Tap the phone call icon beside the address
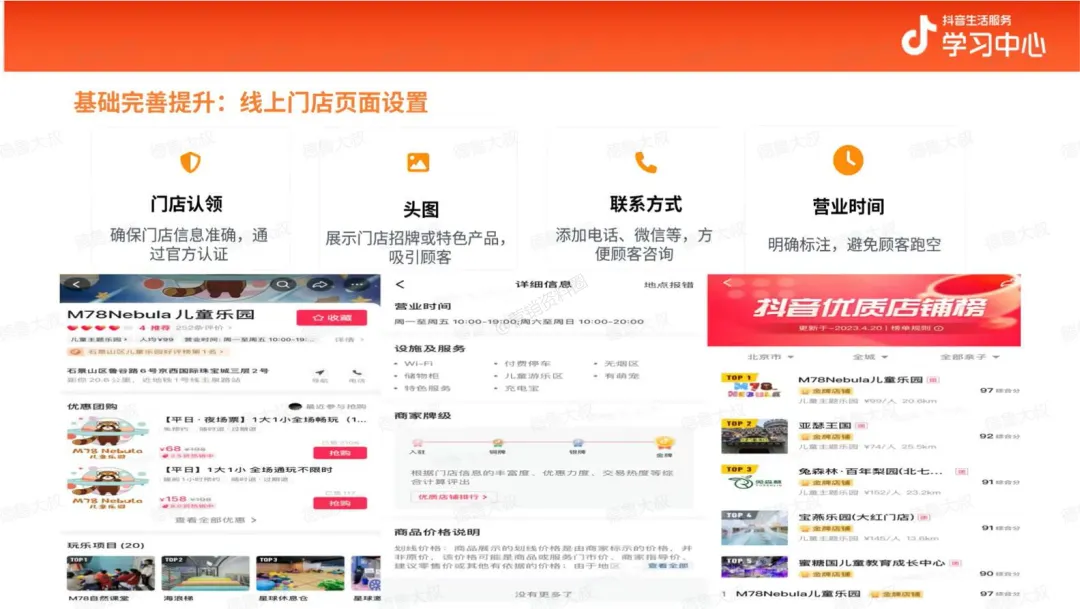The width and height of the screenshot is (1080, 609). click(x=356, y=374)
